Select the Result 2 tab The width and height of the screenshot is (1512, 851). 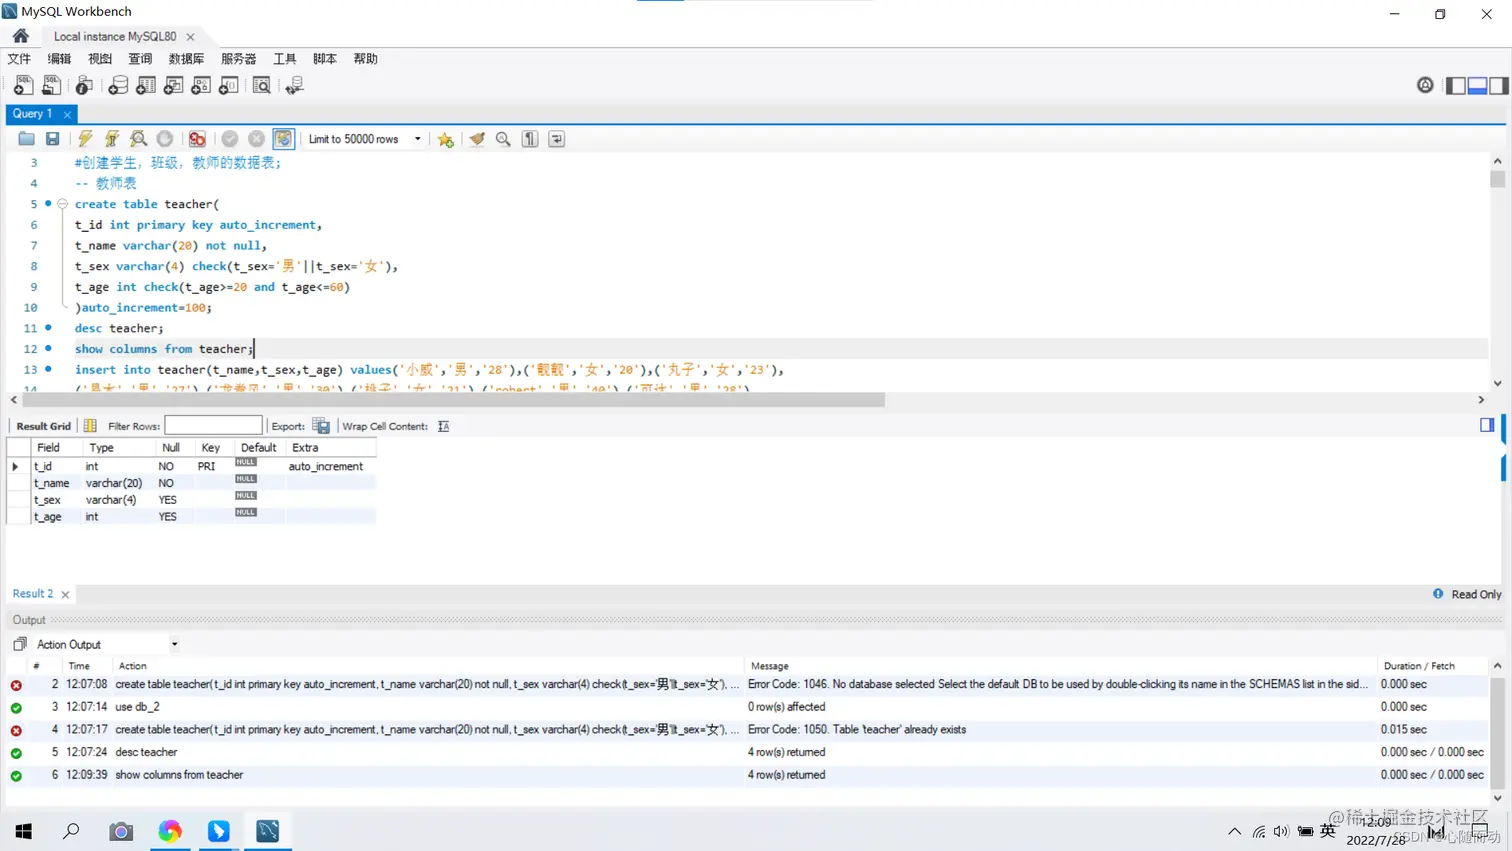pos(33,594)
